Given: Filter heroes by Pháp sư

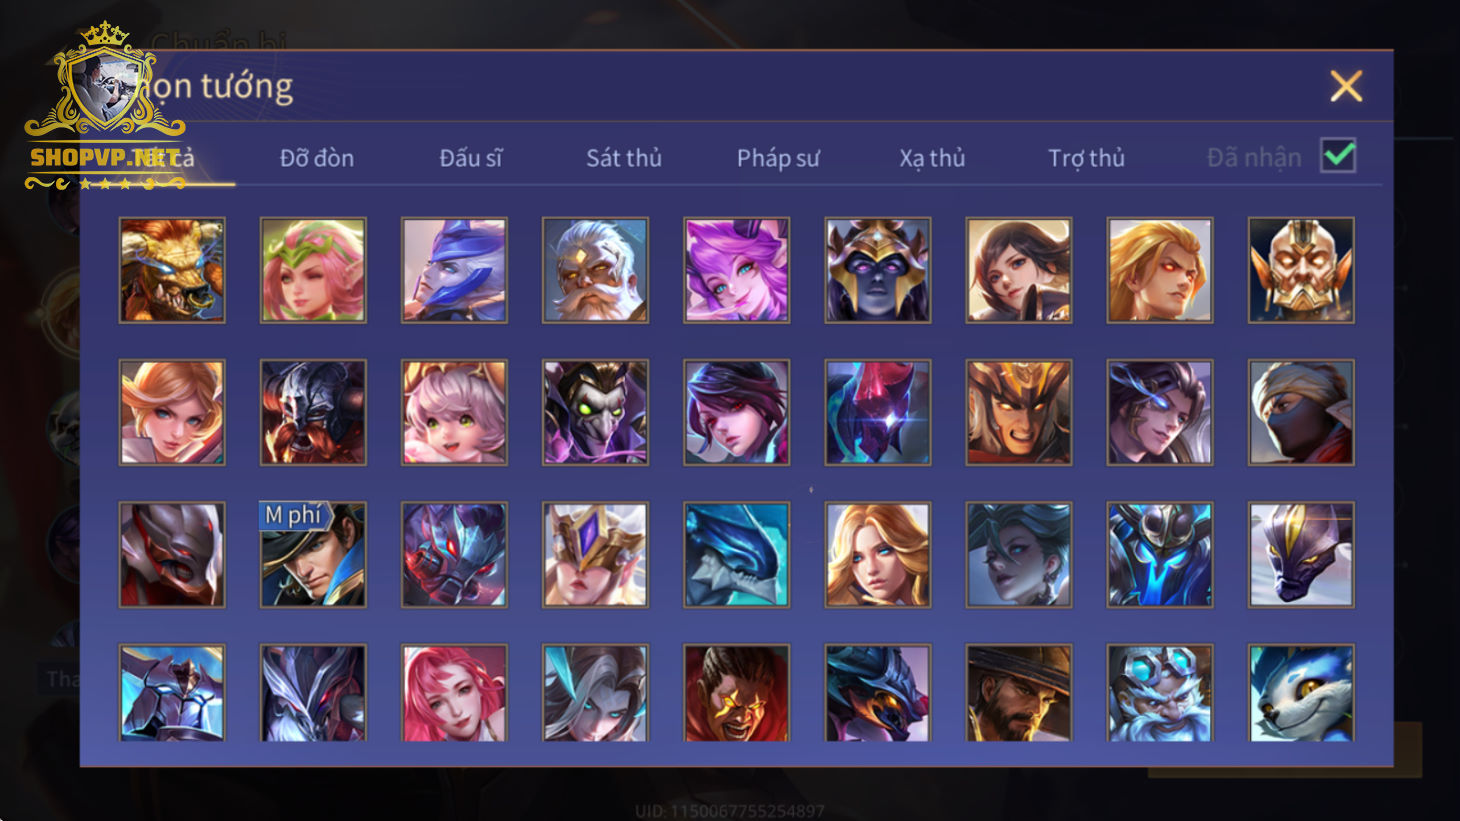Looking at the screenshot, I should 778,158.
